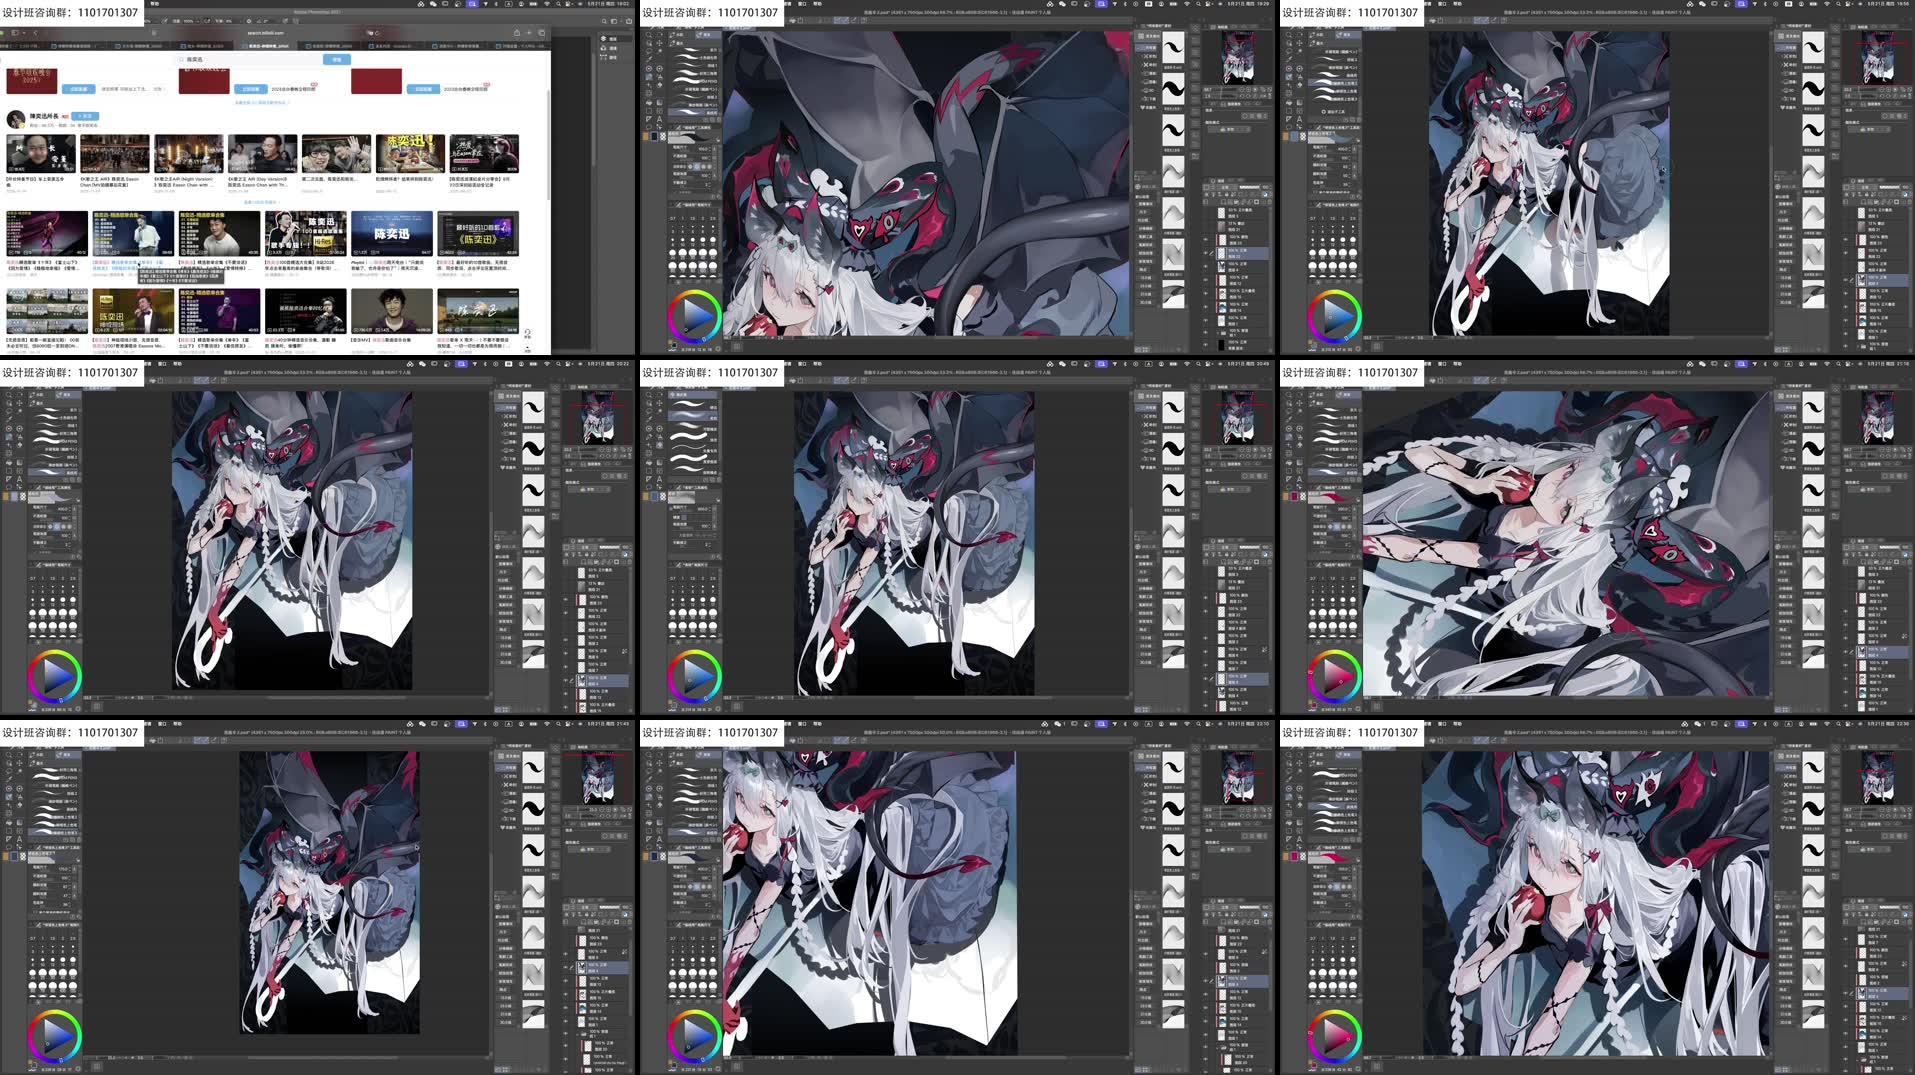Click the color wheel in apple-eating close-up frame

coord(1335,1036)
